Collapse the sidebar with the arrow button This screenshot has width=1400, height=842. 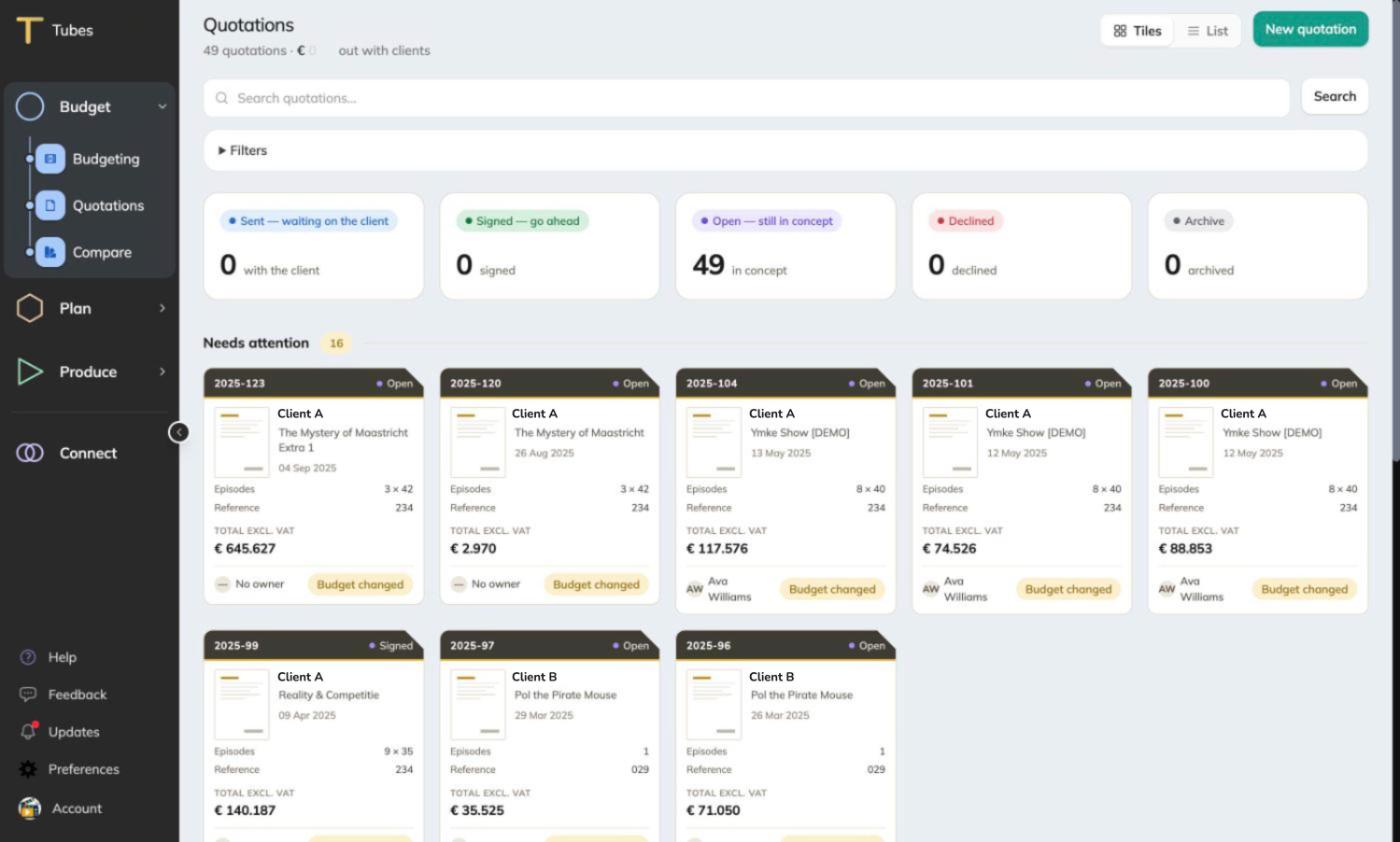[x=179, y=432]
